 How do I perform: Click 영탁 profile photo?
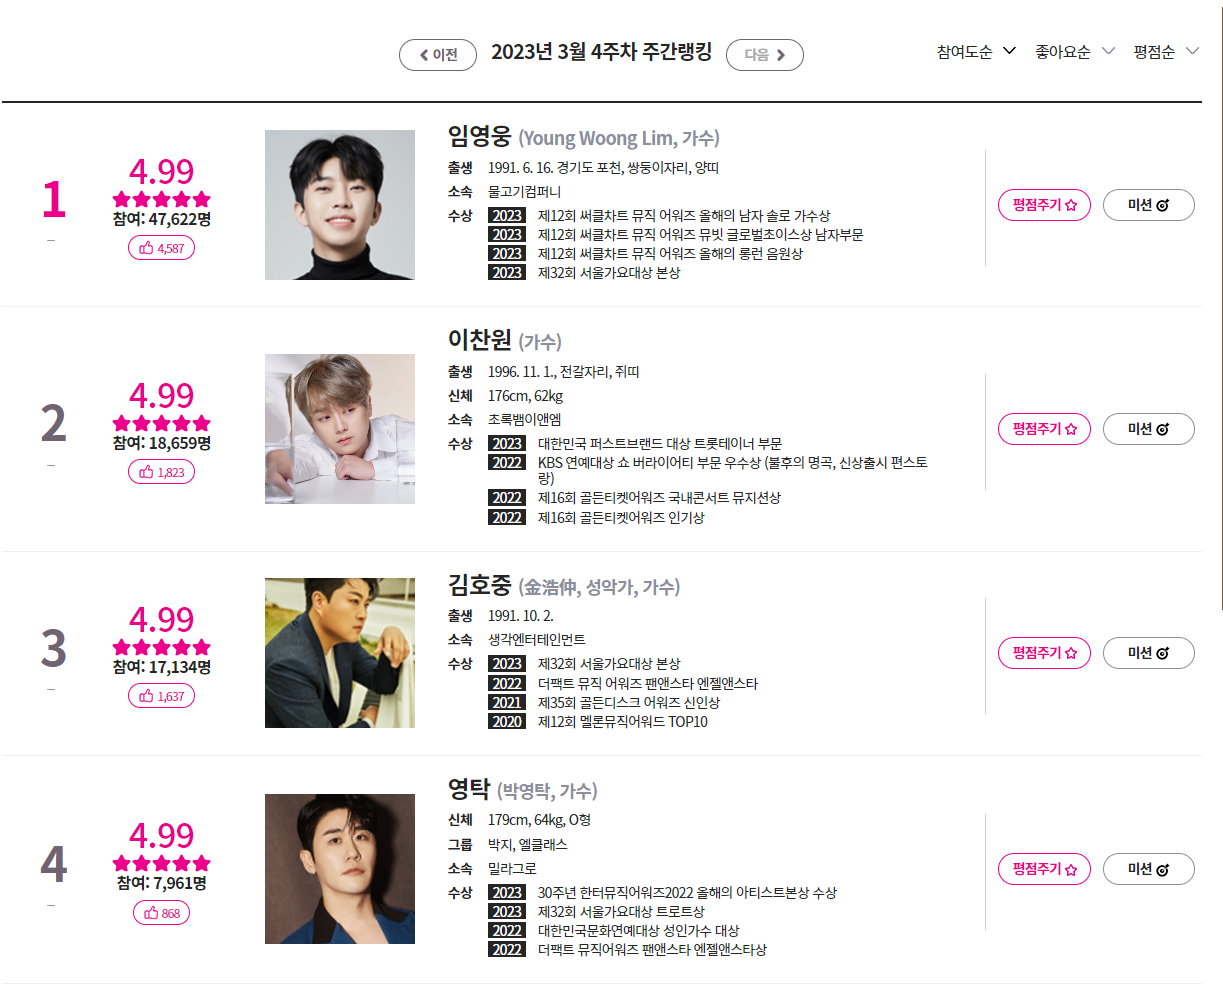click(x=340, y=869)
